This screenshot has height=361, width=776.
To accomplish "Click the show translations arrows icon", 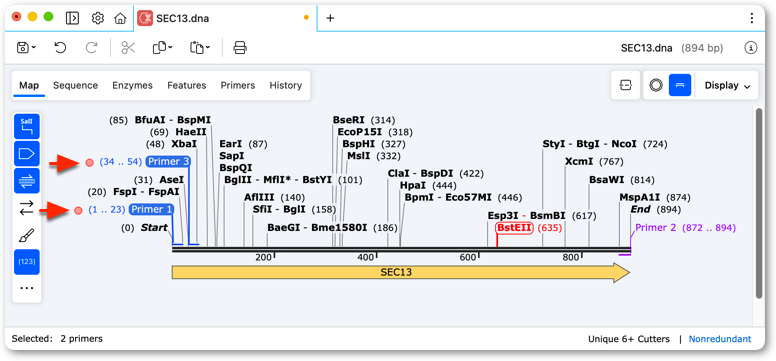I will tap(27, 207).
